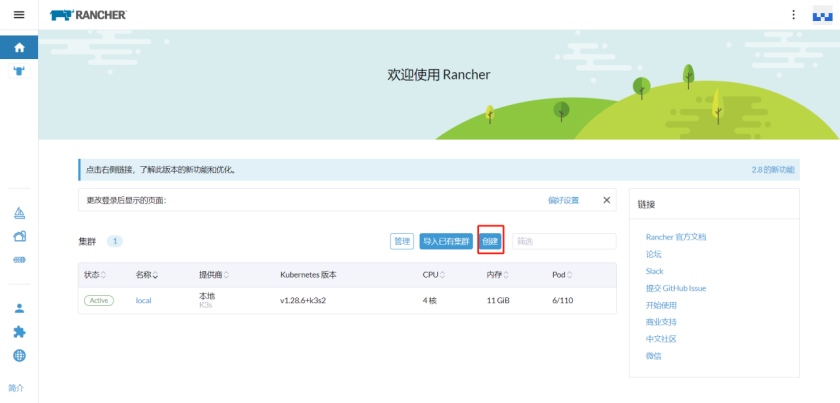Click the 本地 K3s provider cell
Viewport: 840px width, 403px height.
[x=207, y=301]
